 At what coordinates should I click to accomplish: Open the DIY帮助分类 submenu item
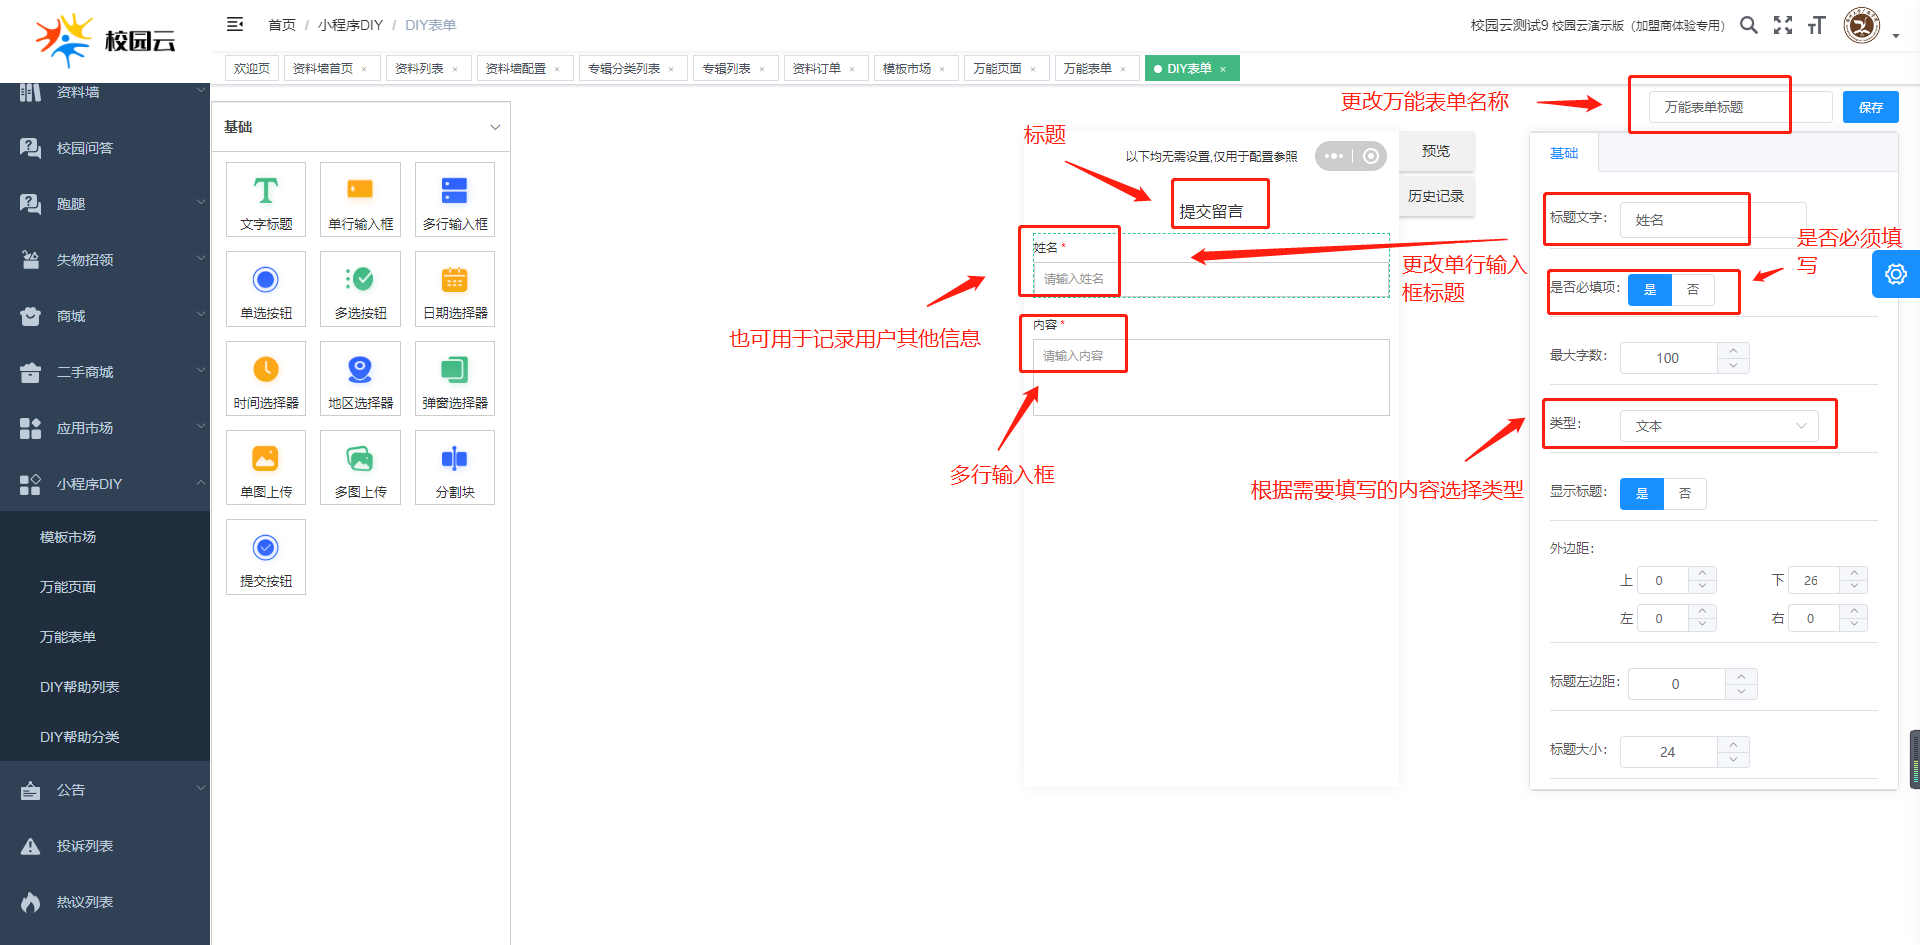105,737
